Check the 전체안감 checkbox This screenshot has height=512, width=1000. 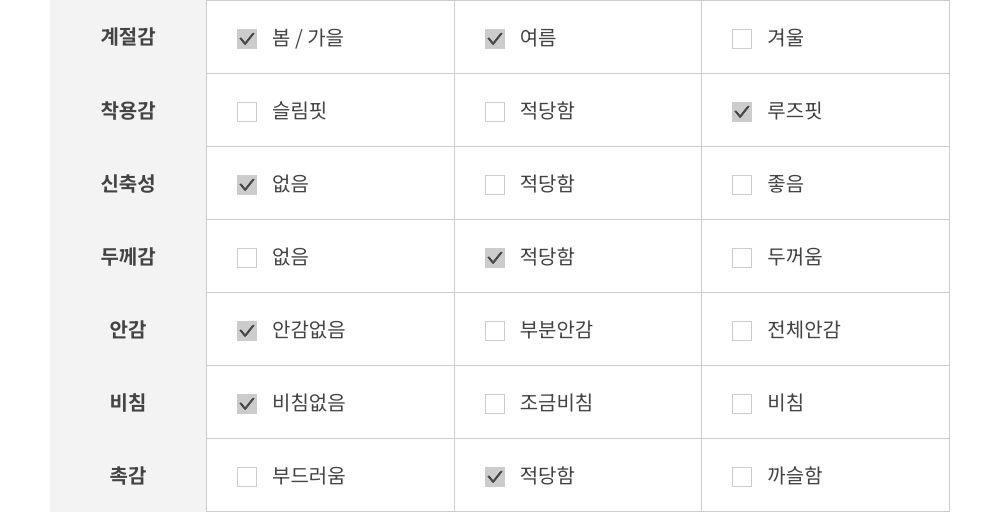742,331
